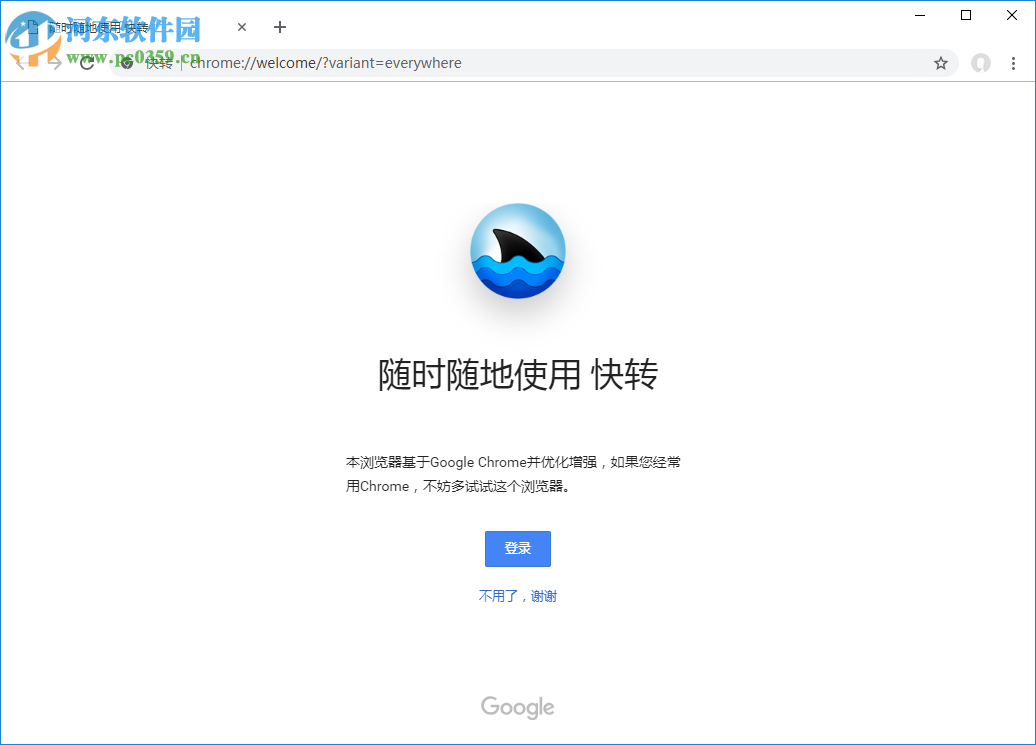
Task: Click the site security badge in address bar
Action: tap(125, 62)
